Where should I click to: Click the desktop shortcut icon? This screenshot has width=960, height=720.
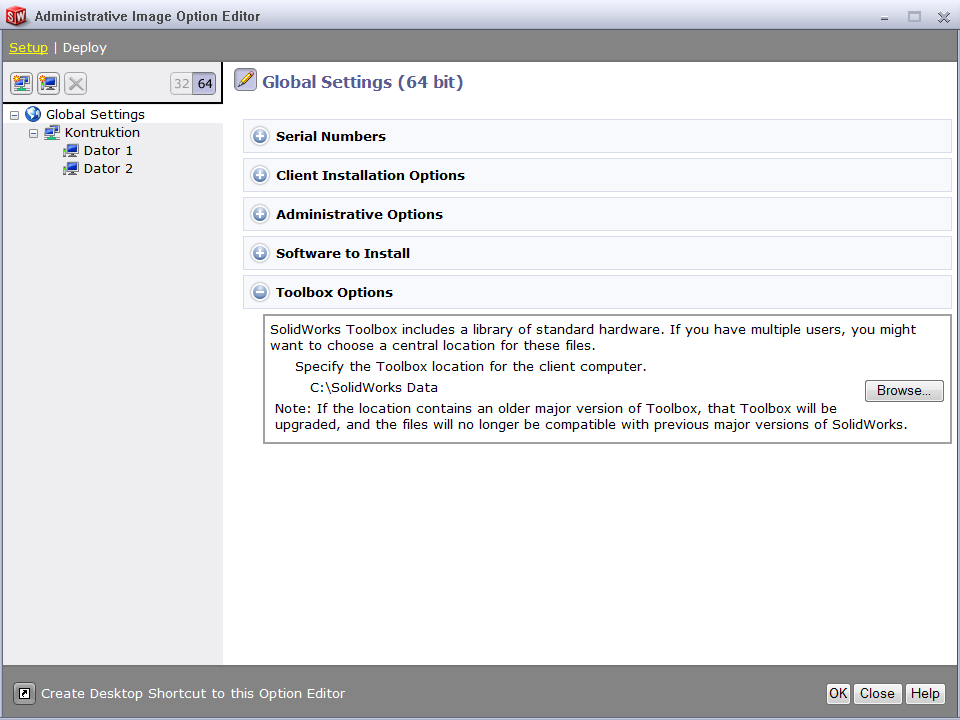pos(24,694)
